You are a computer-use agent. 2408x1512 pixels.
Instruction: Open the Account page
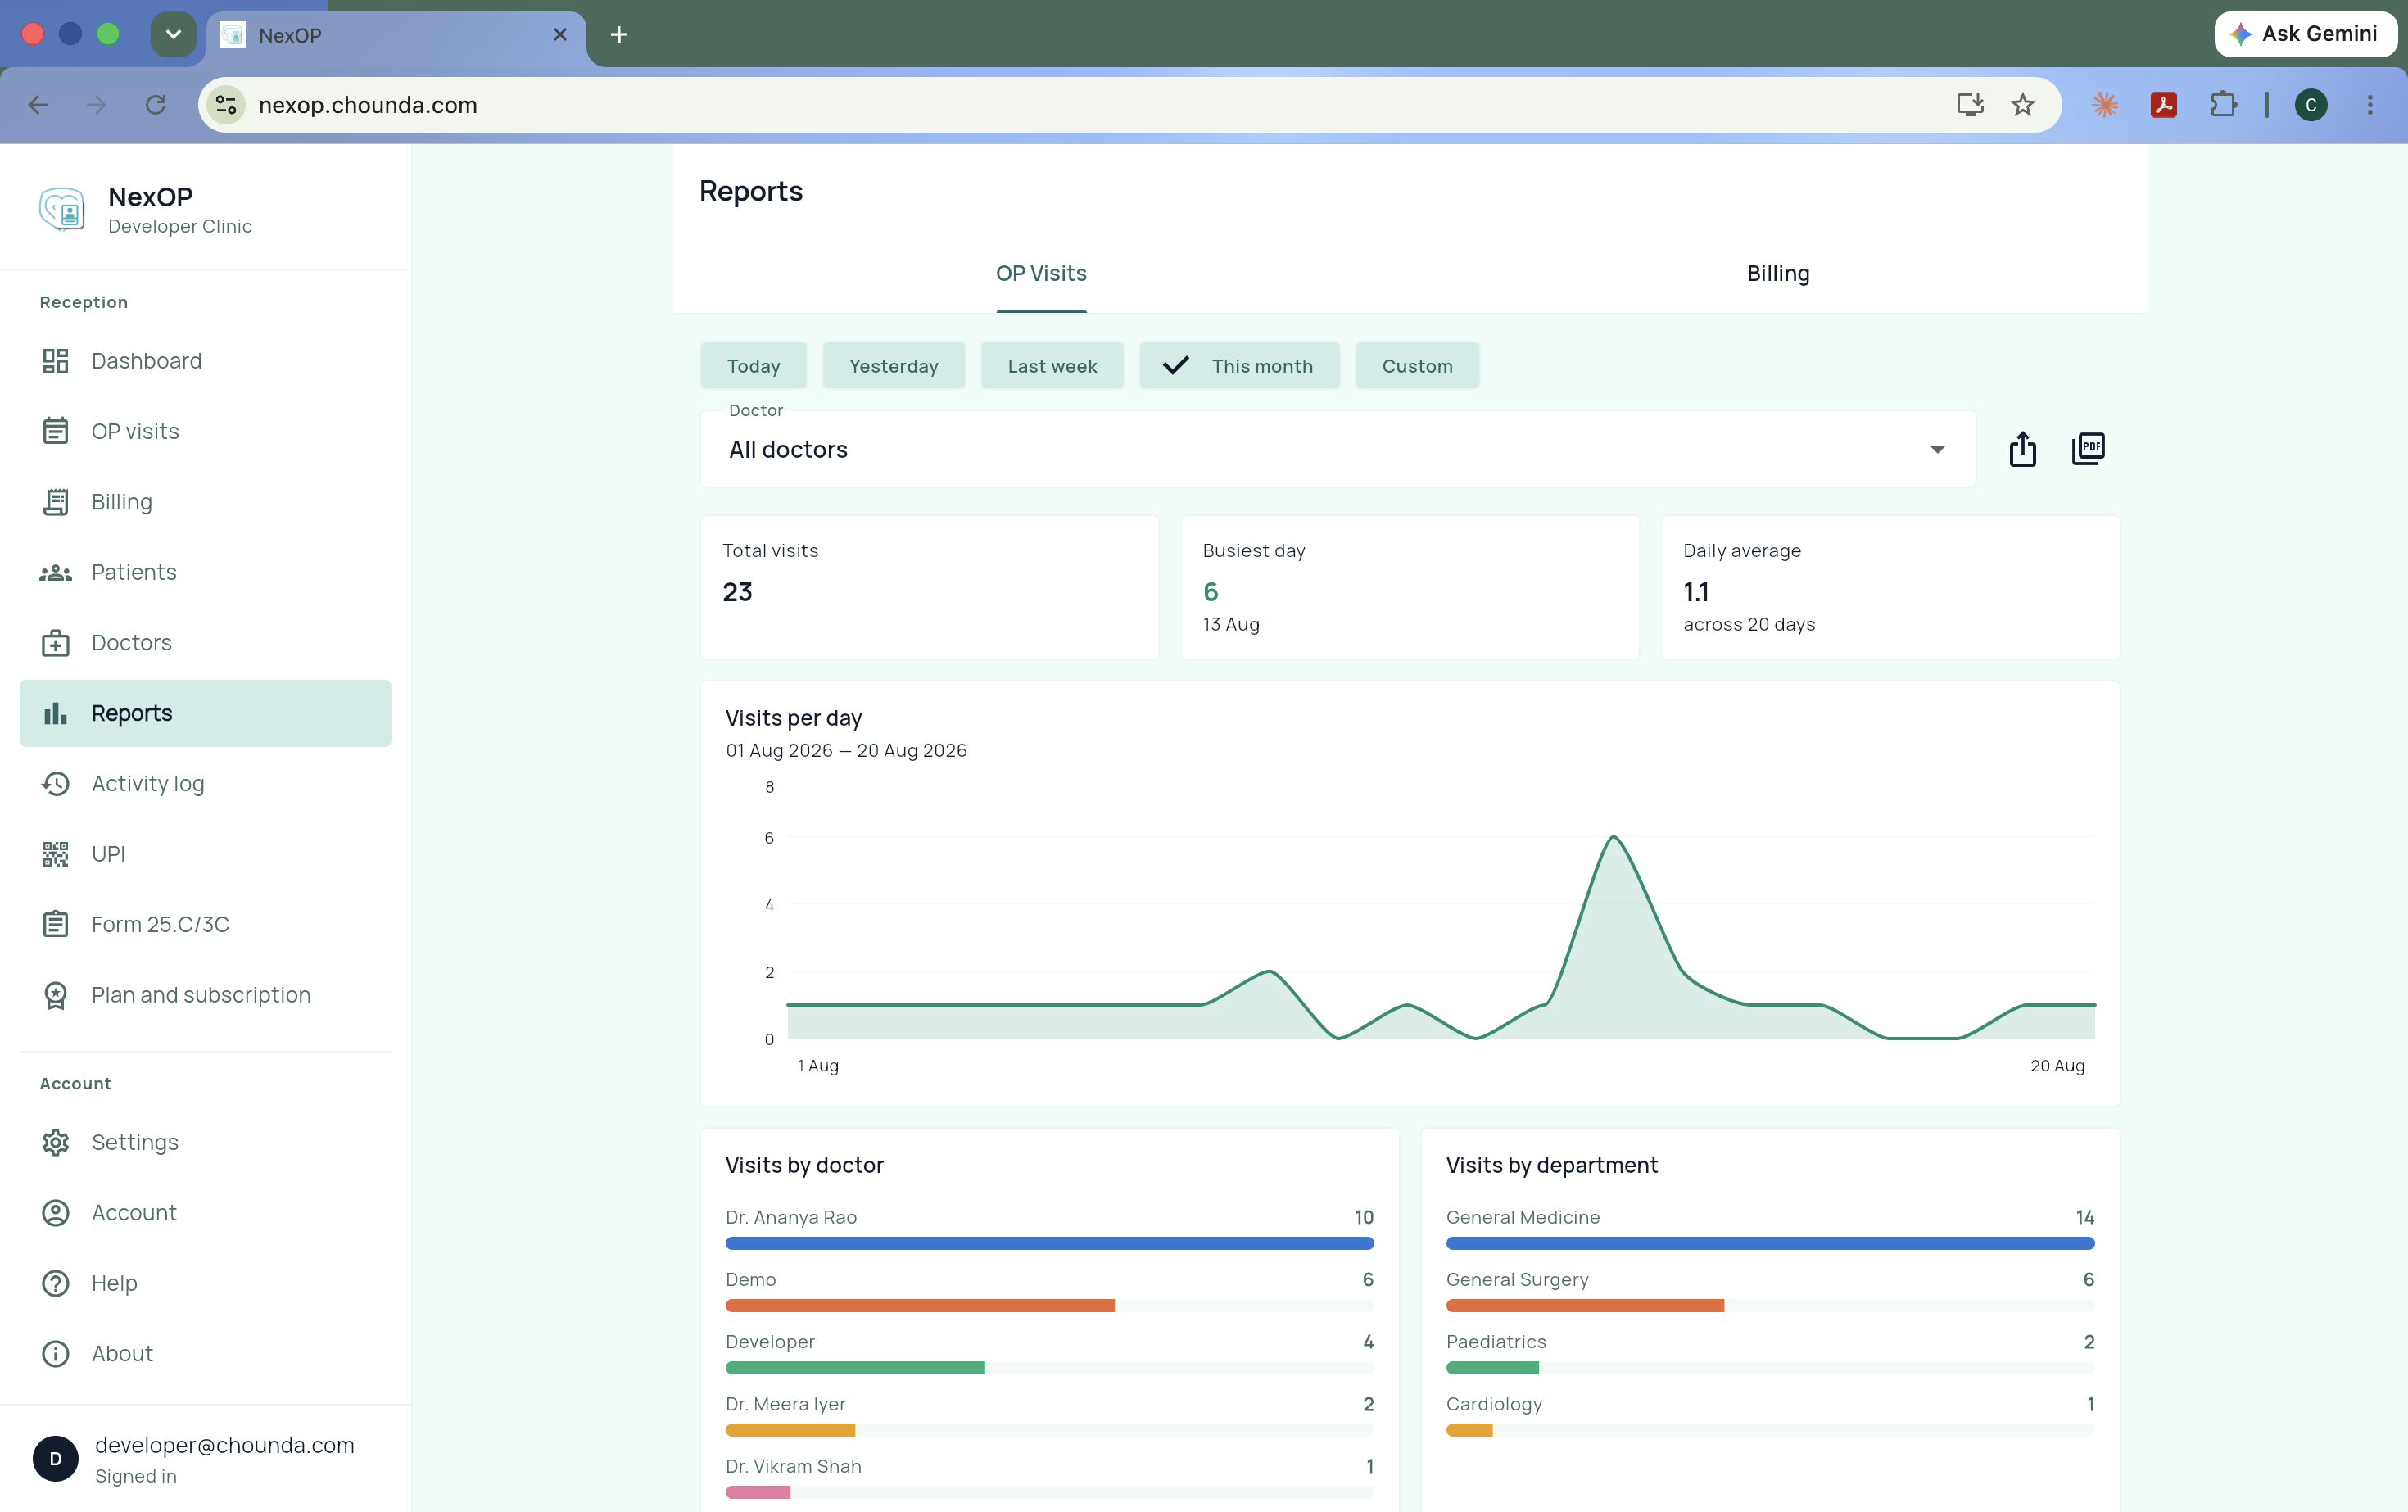click(x=205, y=1213)
